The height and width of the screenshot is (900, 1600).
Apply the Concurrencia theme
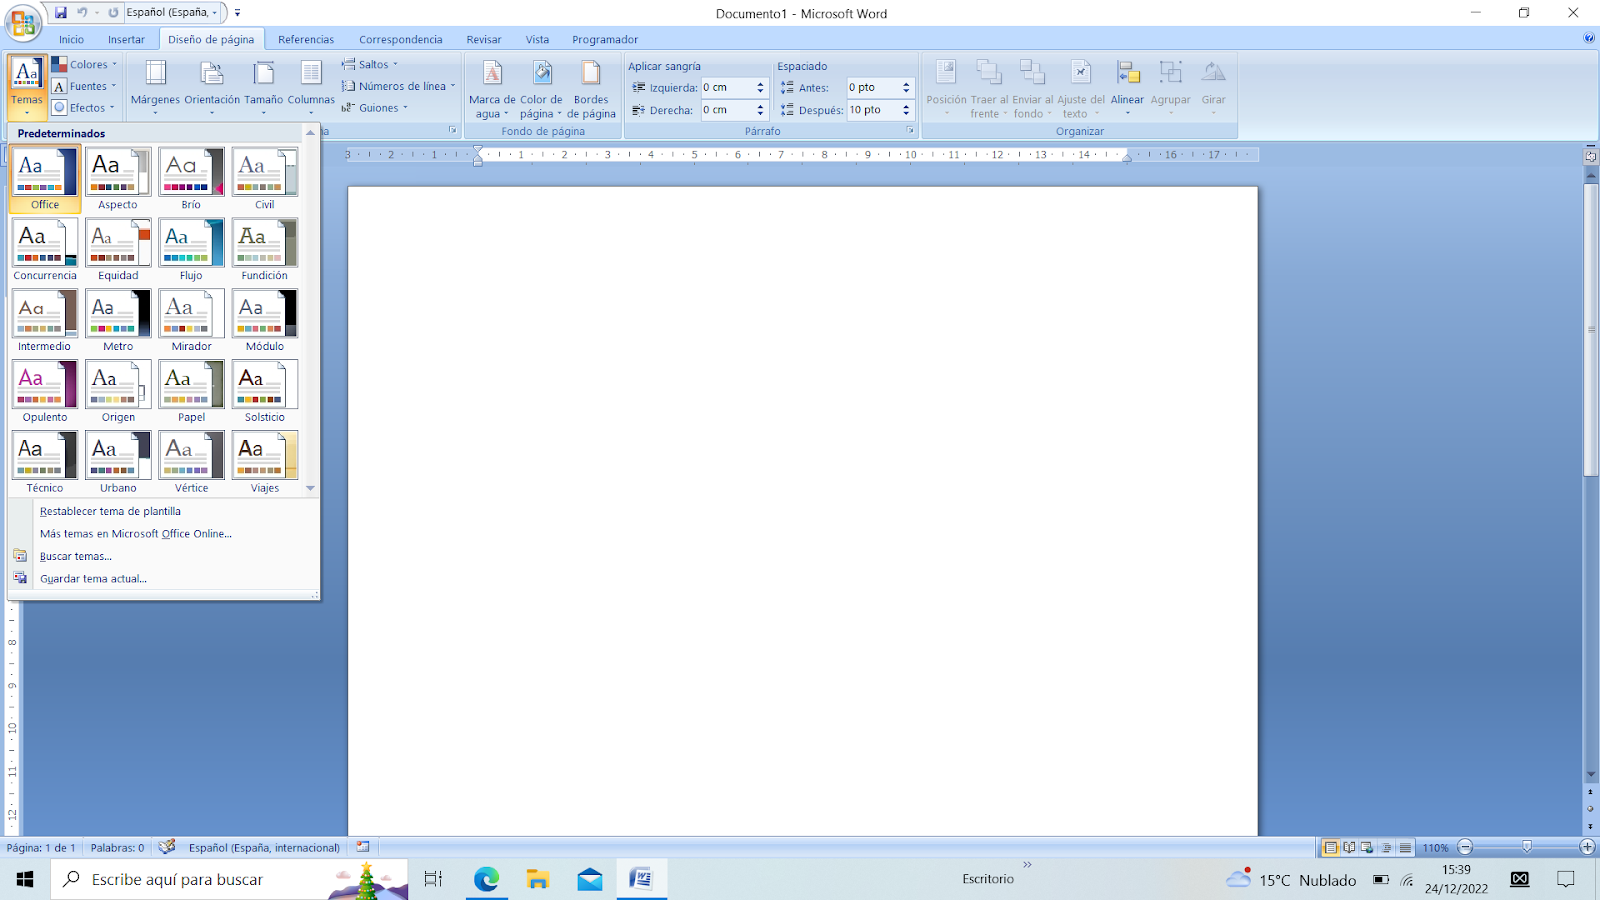(45, 250)
